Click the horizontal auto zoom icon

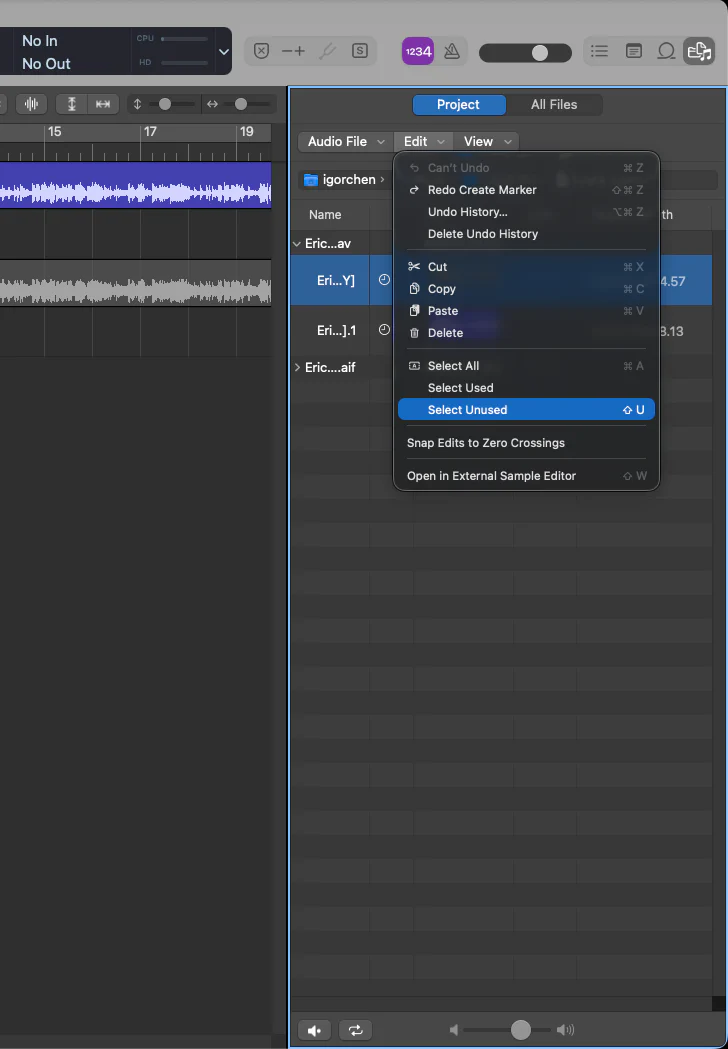pos(103,104)
